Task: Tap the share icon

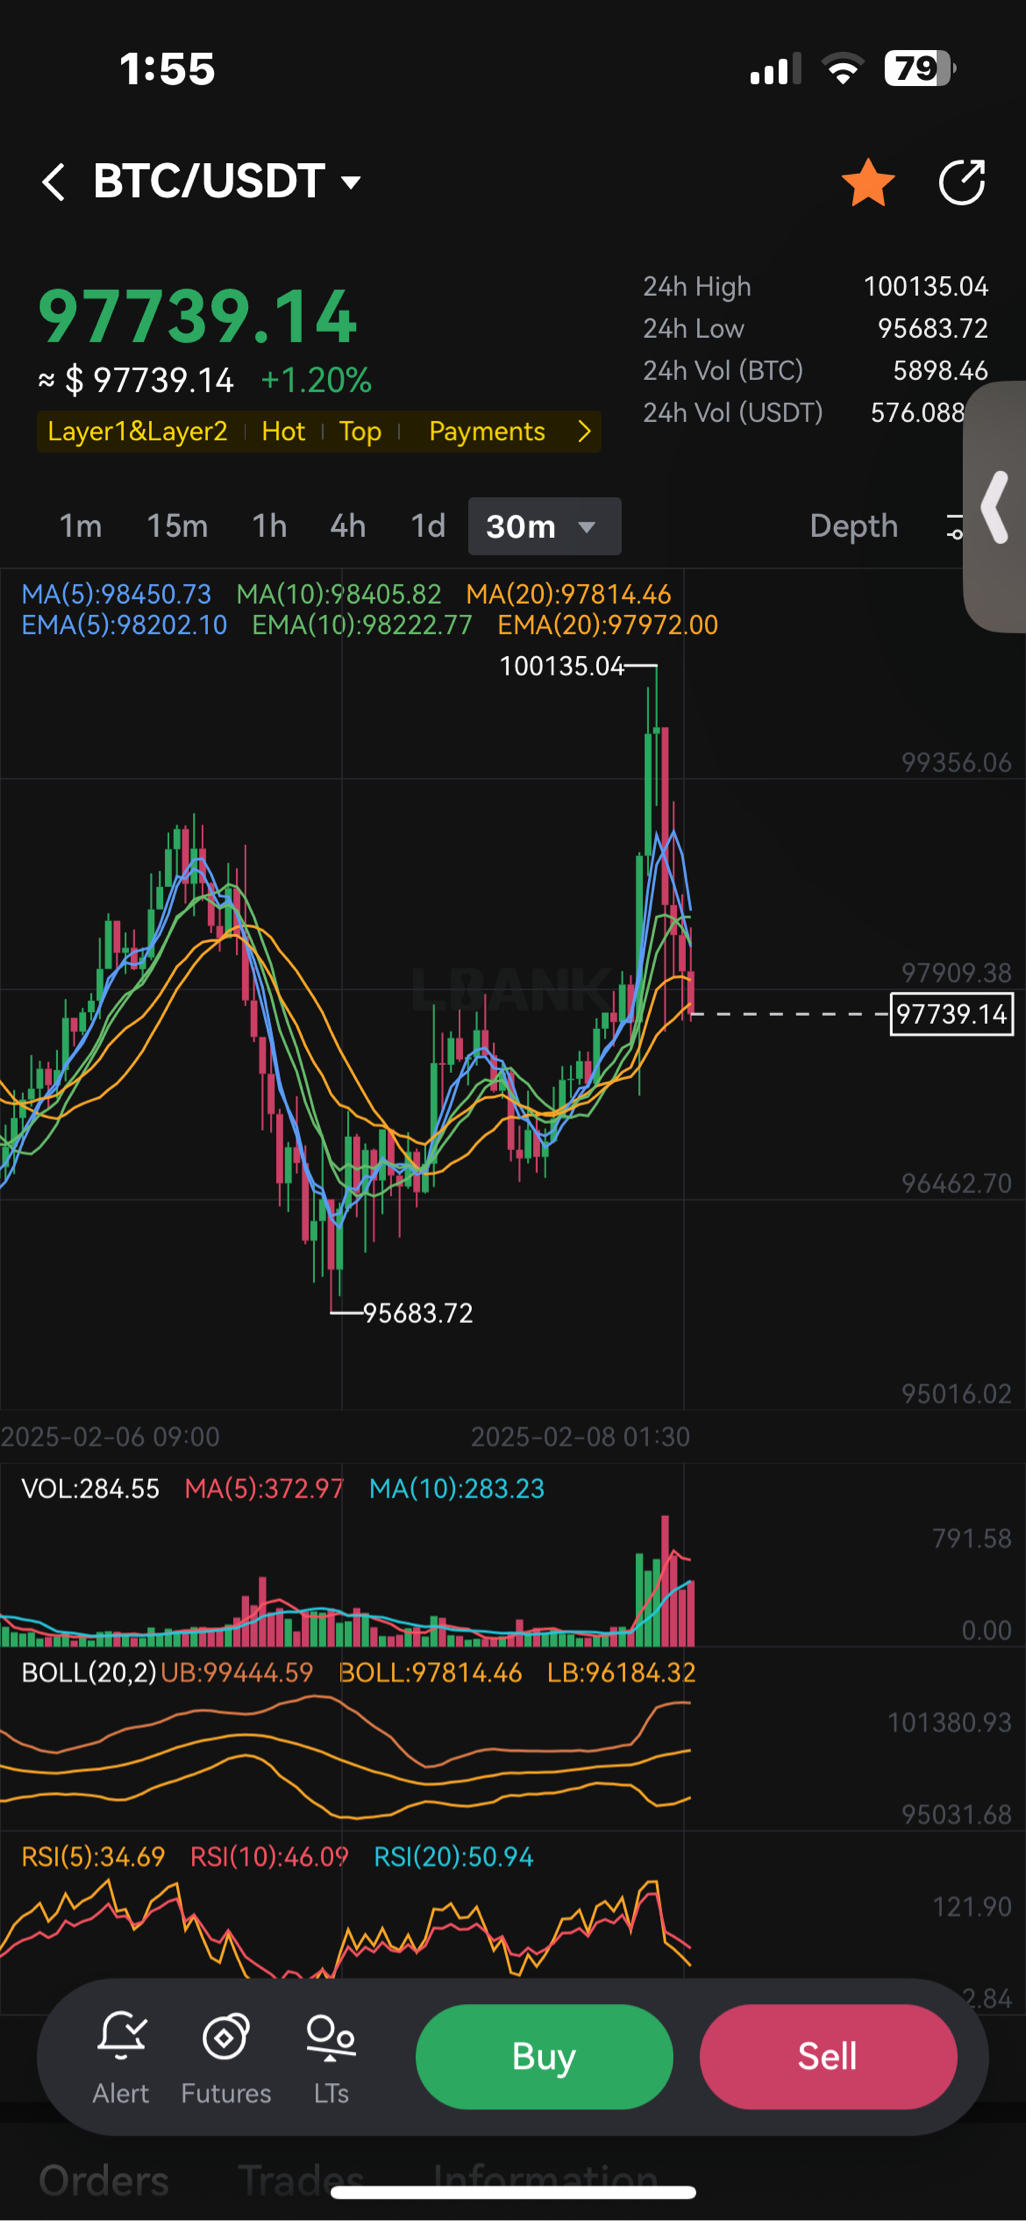Action: tap(962, 183)
